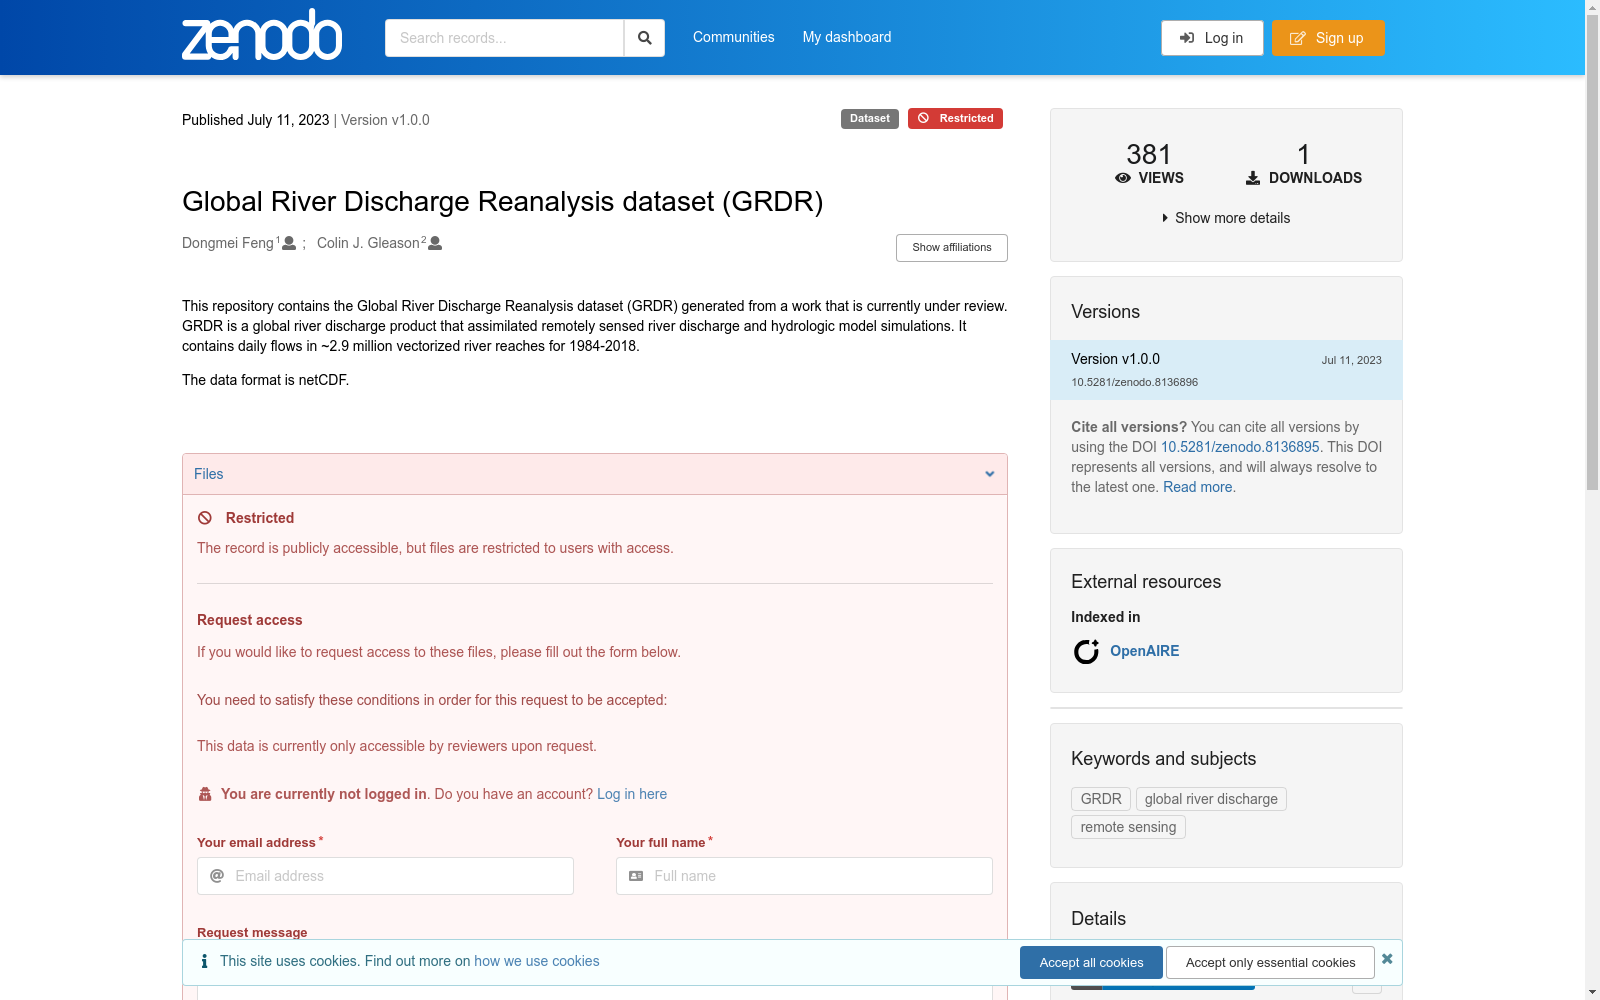
Task: Dismiss the cookie banner with the X
Action: (1387, 959)
